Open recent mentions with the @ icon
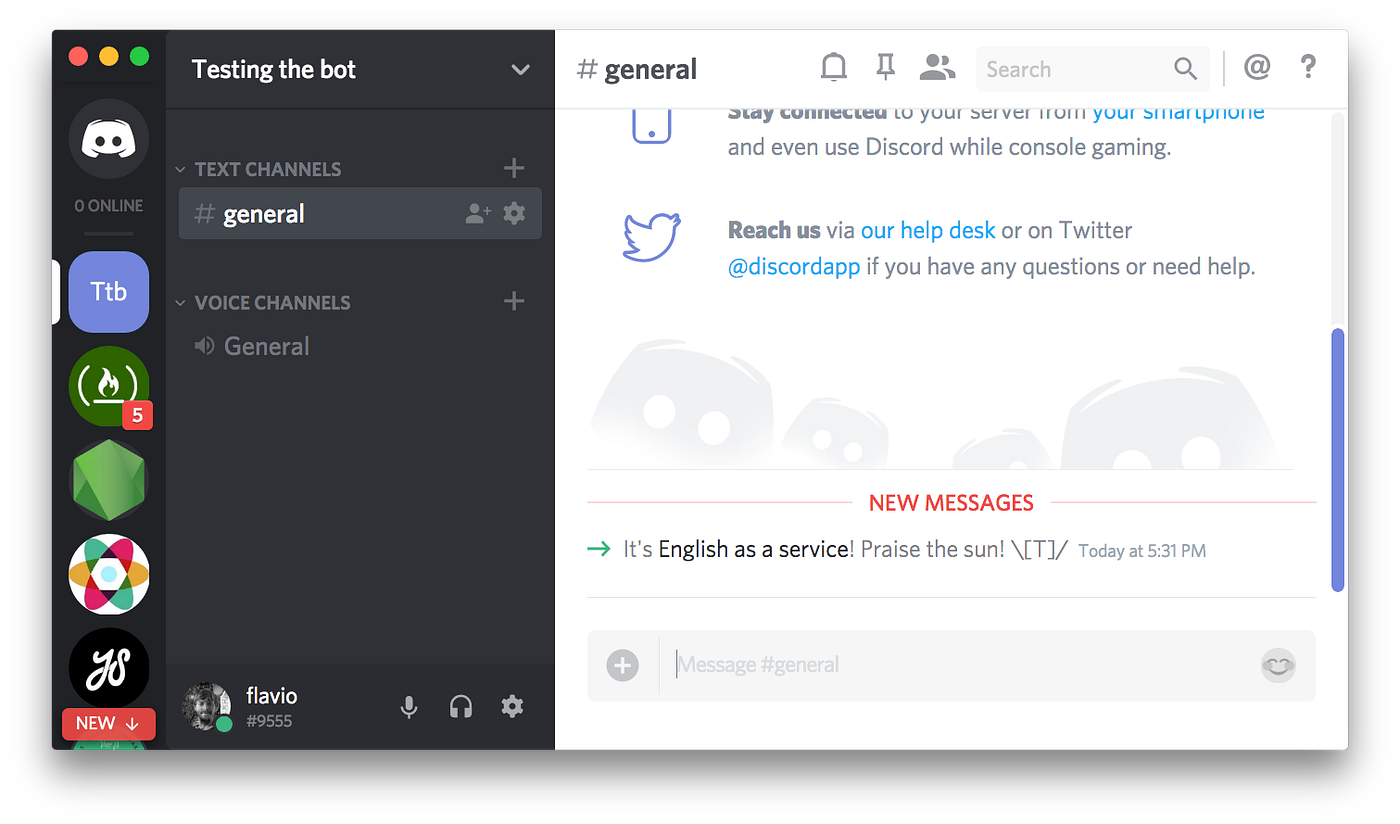The image size is (1400, 824). [x=1256, y=67]
